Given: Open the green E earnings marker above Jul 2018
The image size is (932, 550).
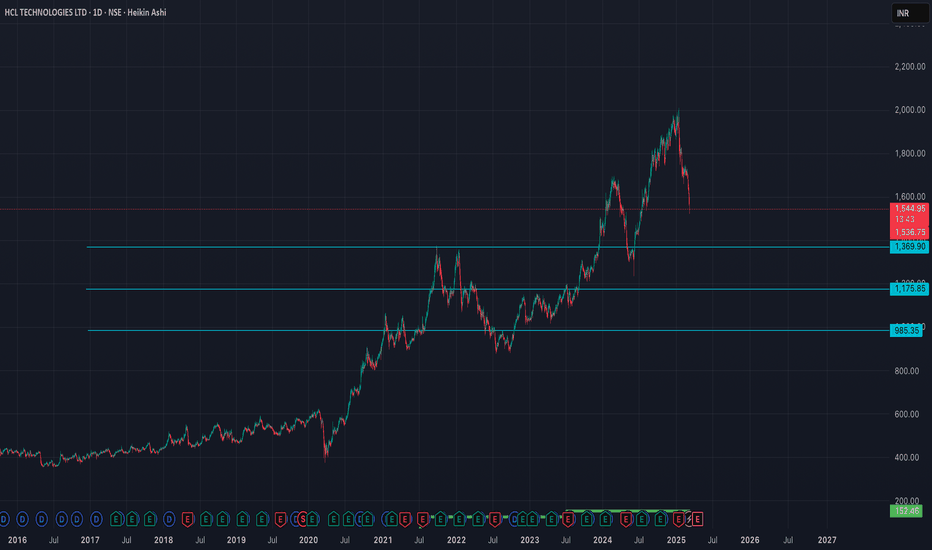Looking at the screenshot, I should (x=206, y=519).
